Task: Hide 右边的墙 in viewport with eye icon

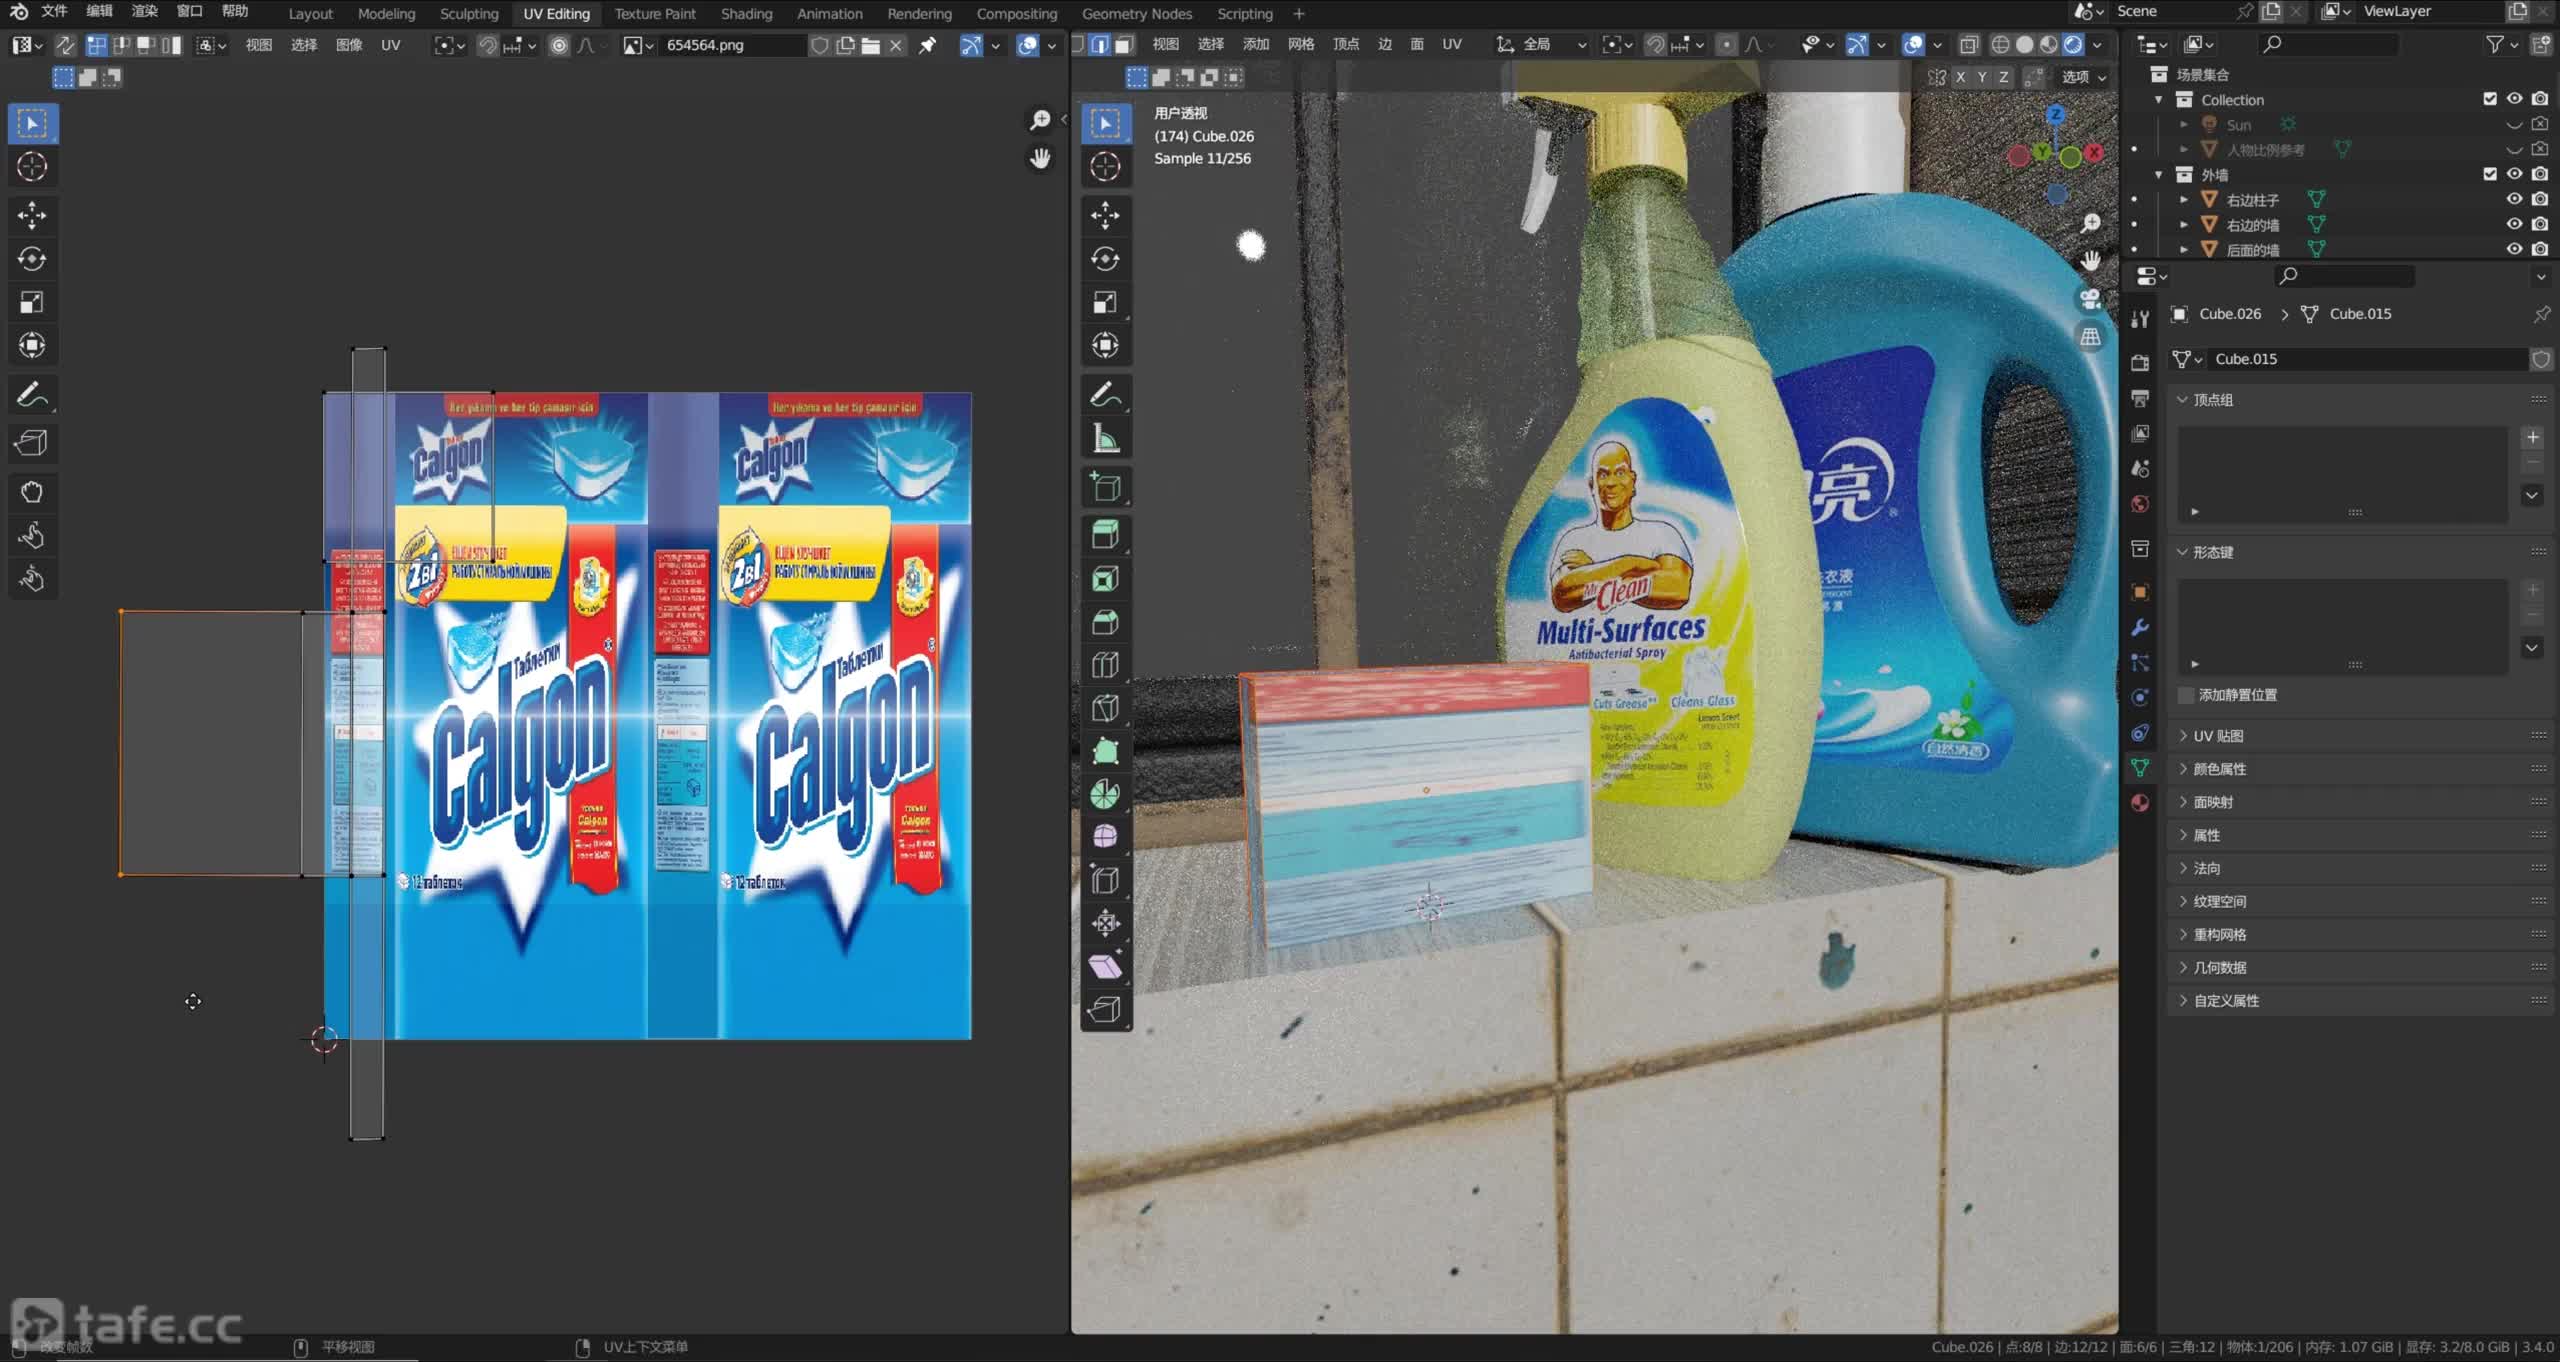Action: coord(2514,224)
